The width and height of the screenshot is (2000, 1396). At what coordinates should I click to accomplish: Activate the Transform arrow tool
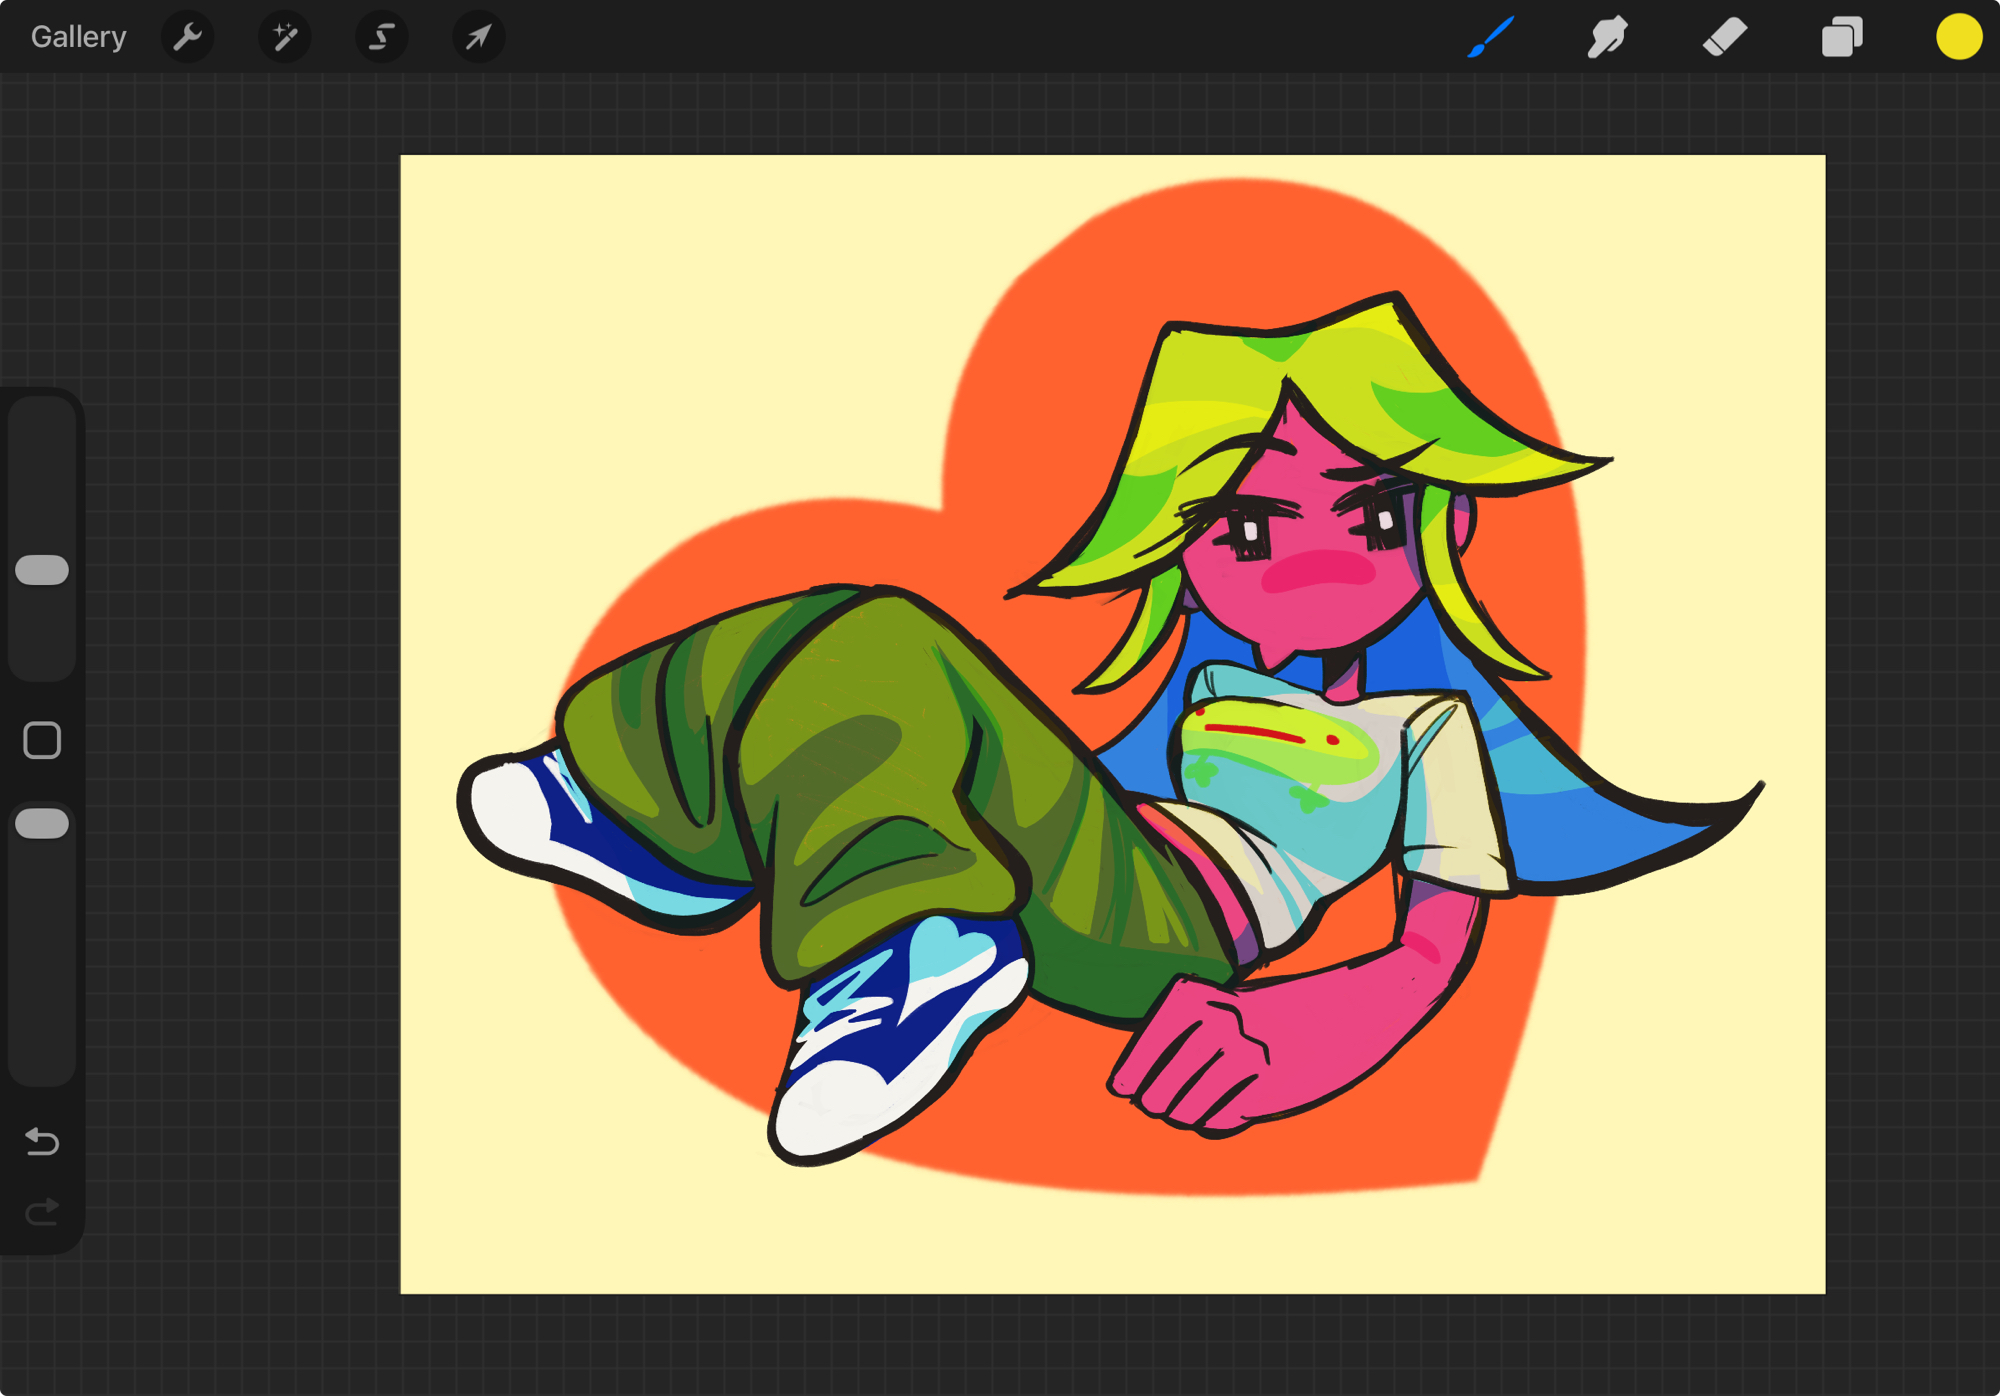(x=478, y=37)
